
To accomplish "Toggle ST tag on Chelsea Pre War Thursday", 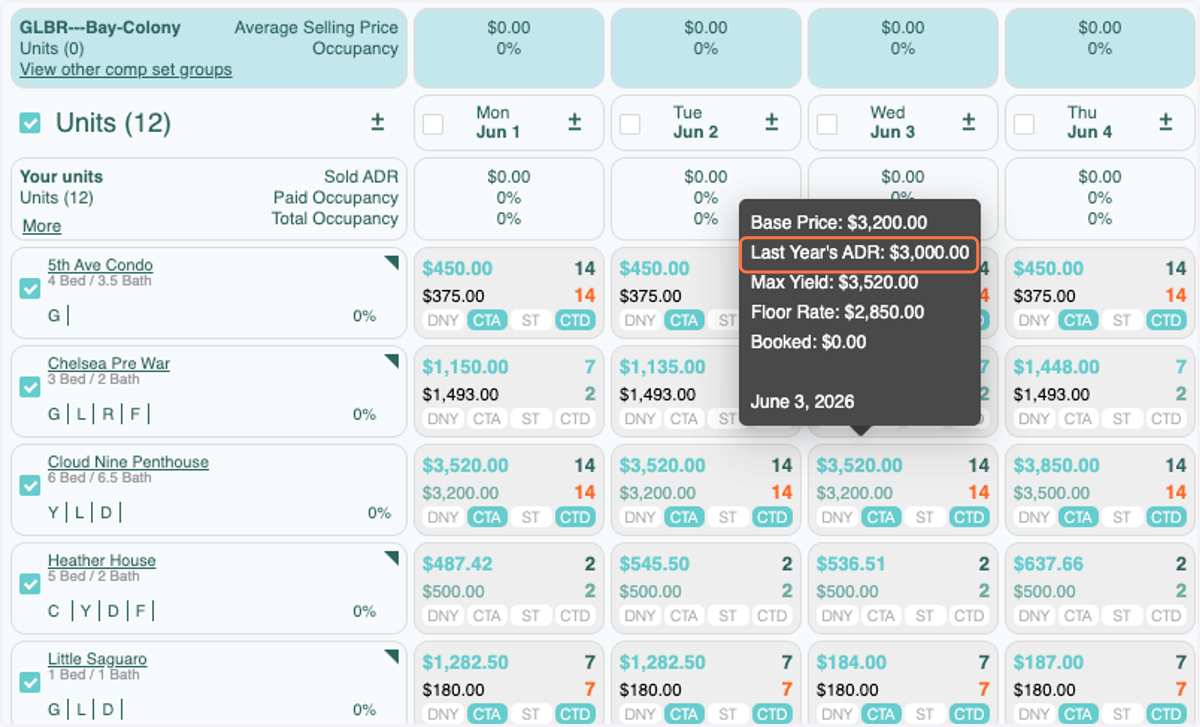I will point(1122,419).
